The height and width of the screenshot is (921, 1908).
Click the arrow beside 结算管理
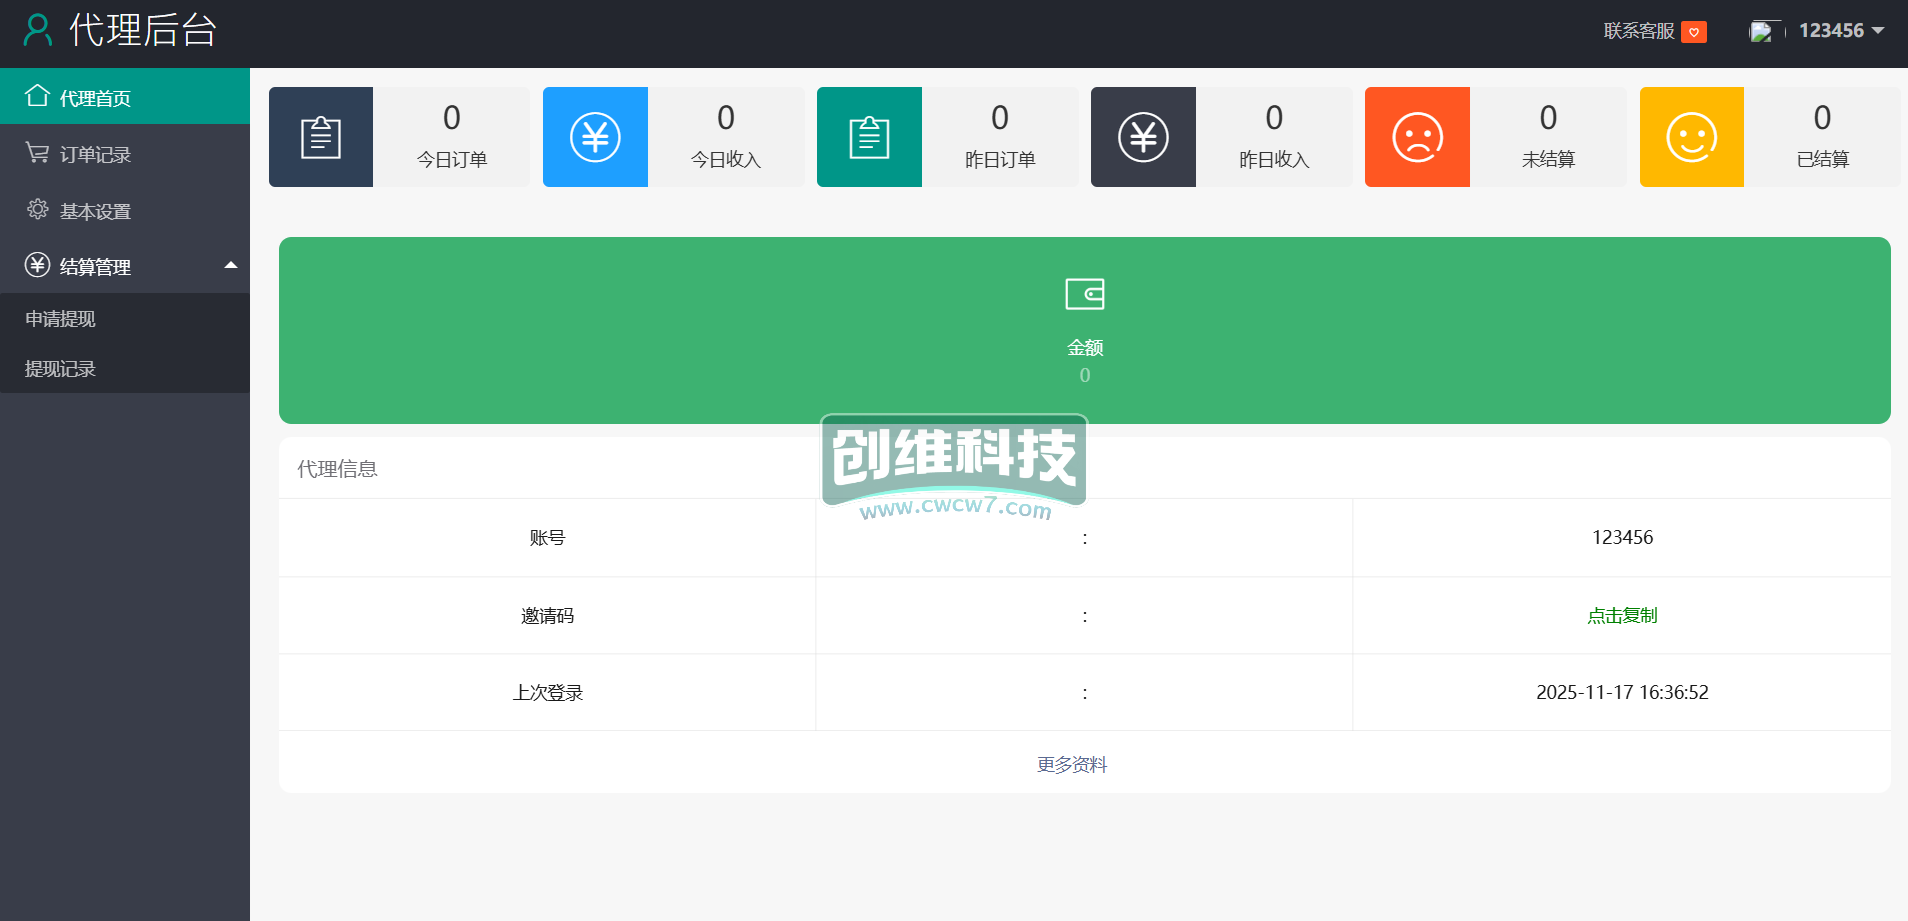point(231,265)
